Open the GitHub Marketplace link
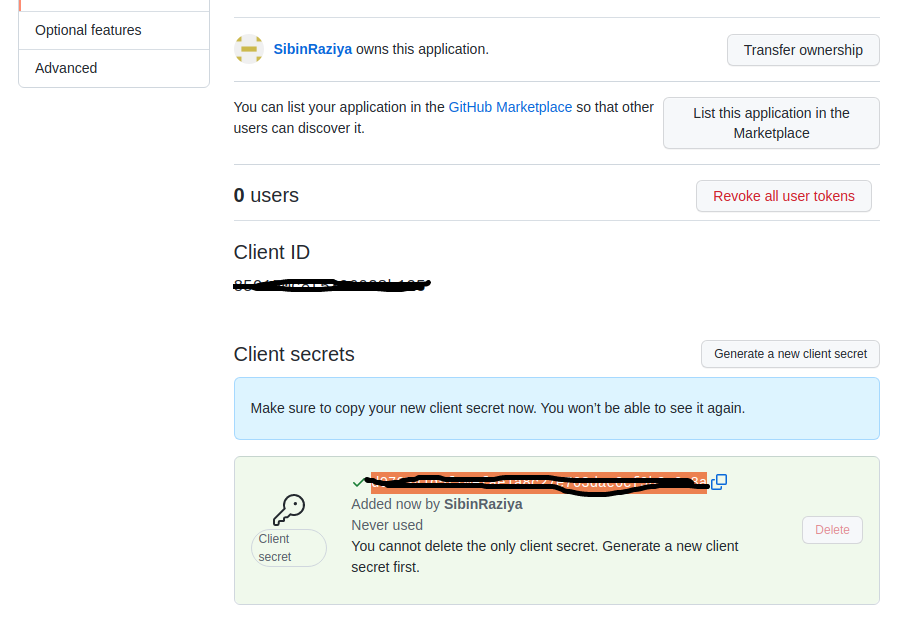909x630 pixels. [x=510, y=107]
